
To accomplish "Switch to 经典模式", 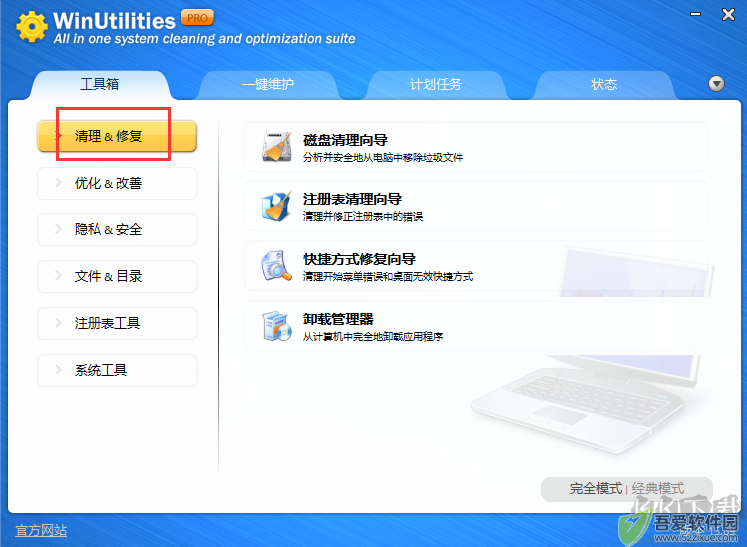I will click(658, 489).
